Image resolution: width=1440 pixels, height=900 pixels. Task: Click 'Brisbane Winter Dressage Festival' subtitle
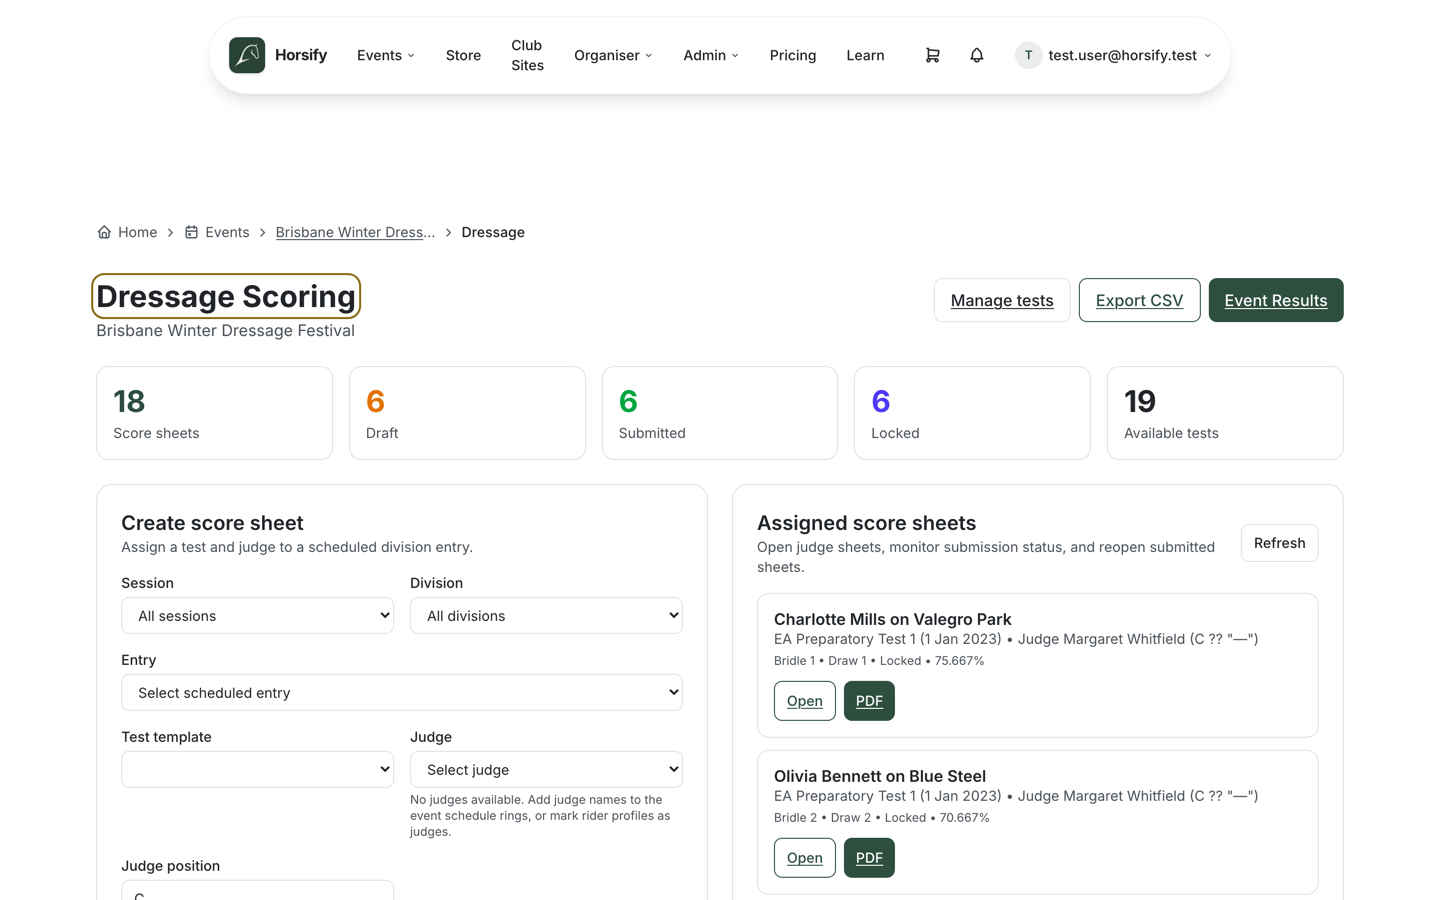pyautogui.click(x=225, y=331)
